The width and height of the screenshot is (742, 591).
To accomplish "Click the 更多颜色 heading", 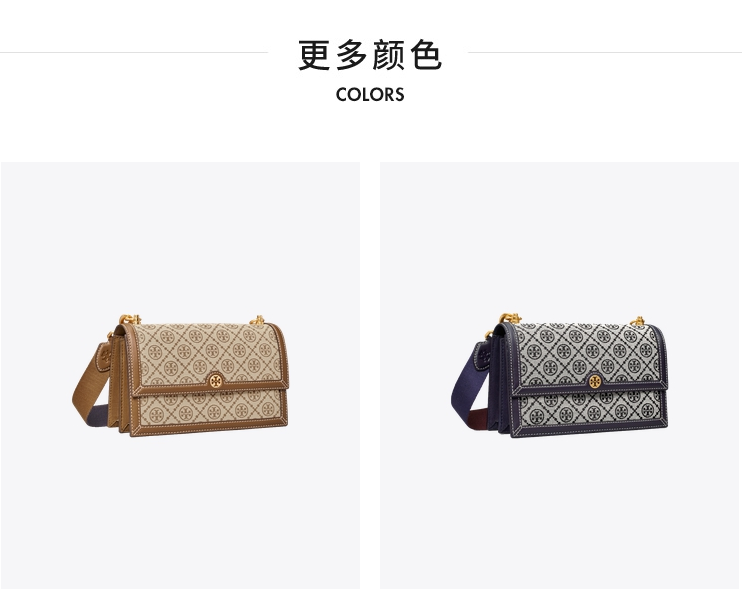I will (370, 55).
